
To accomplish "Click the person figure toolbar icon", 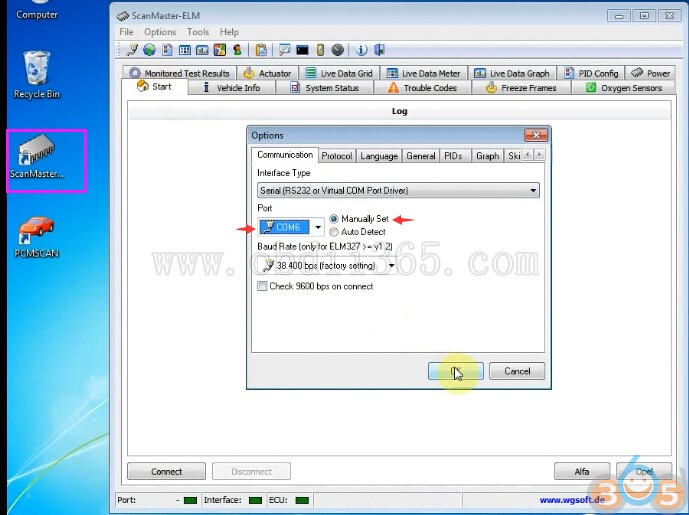I will click(x=237, y=50).
